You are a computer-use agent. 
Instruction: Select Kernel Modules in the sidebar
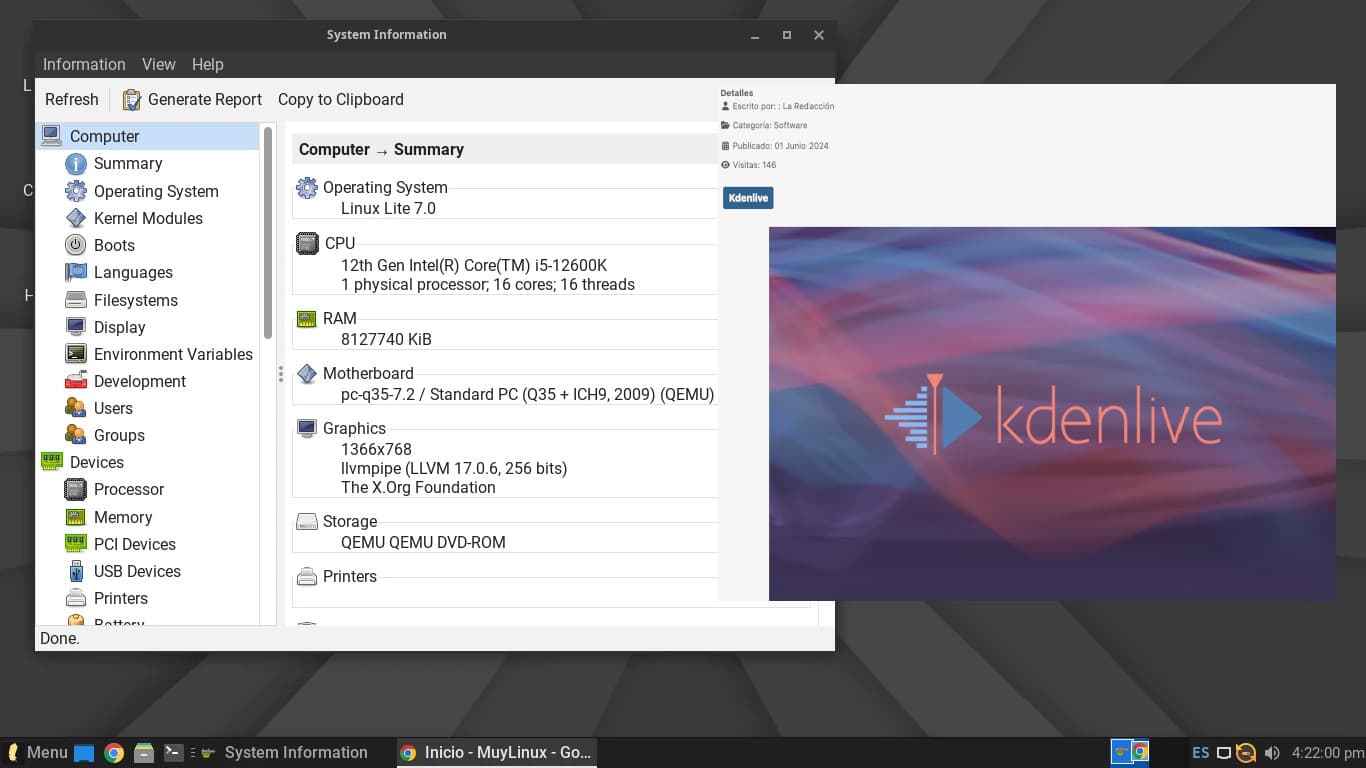(x=148, y=218)
